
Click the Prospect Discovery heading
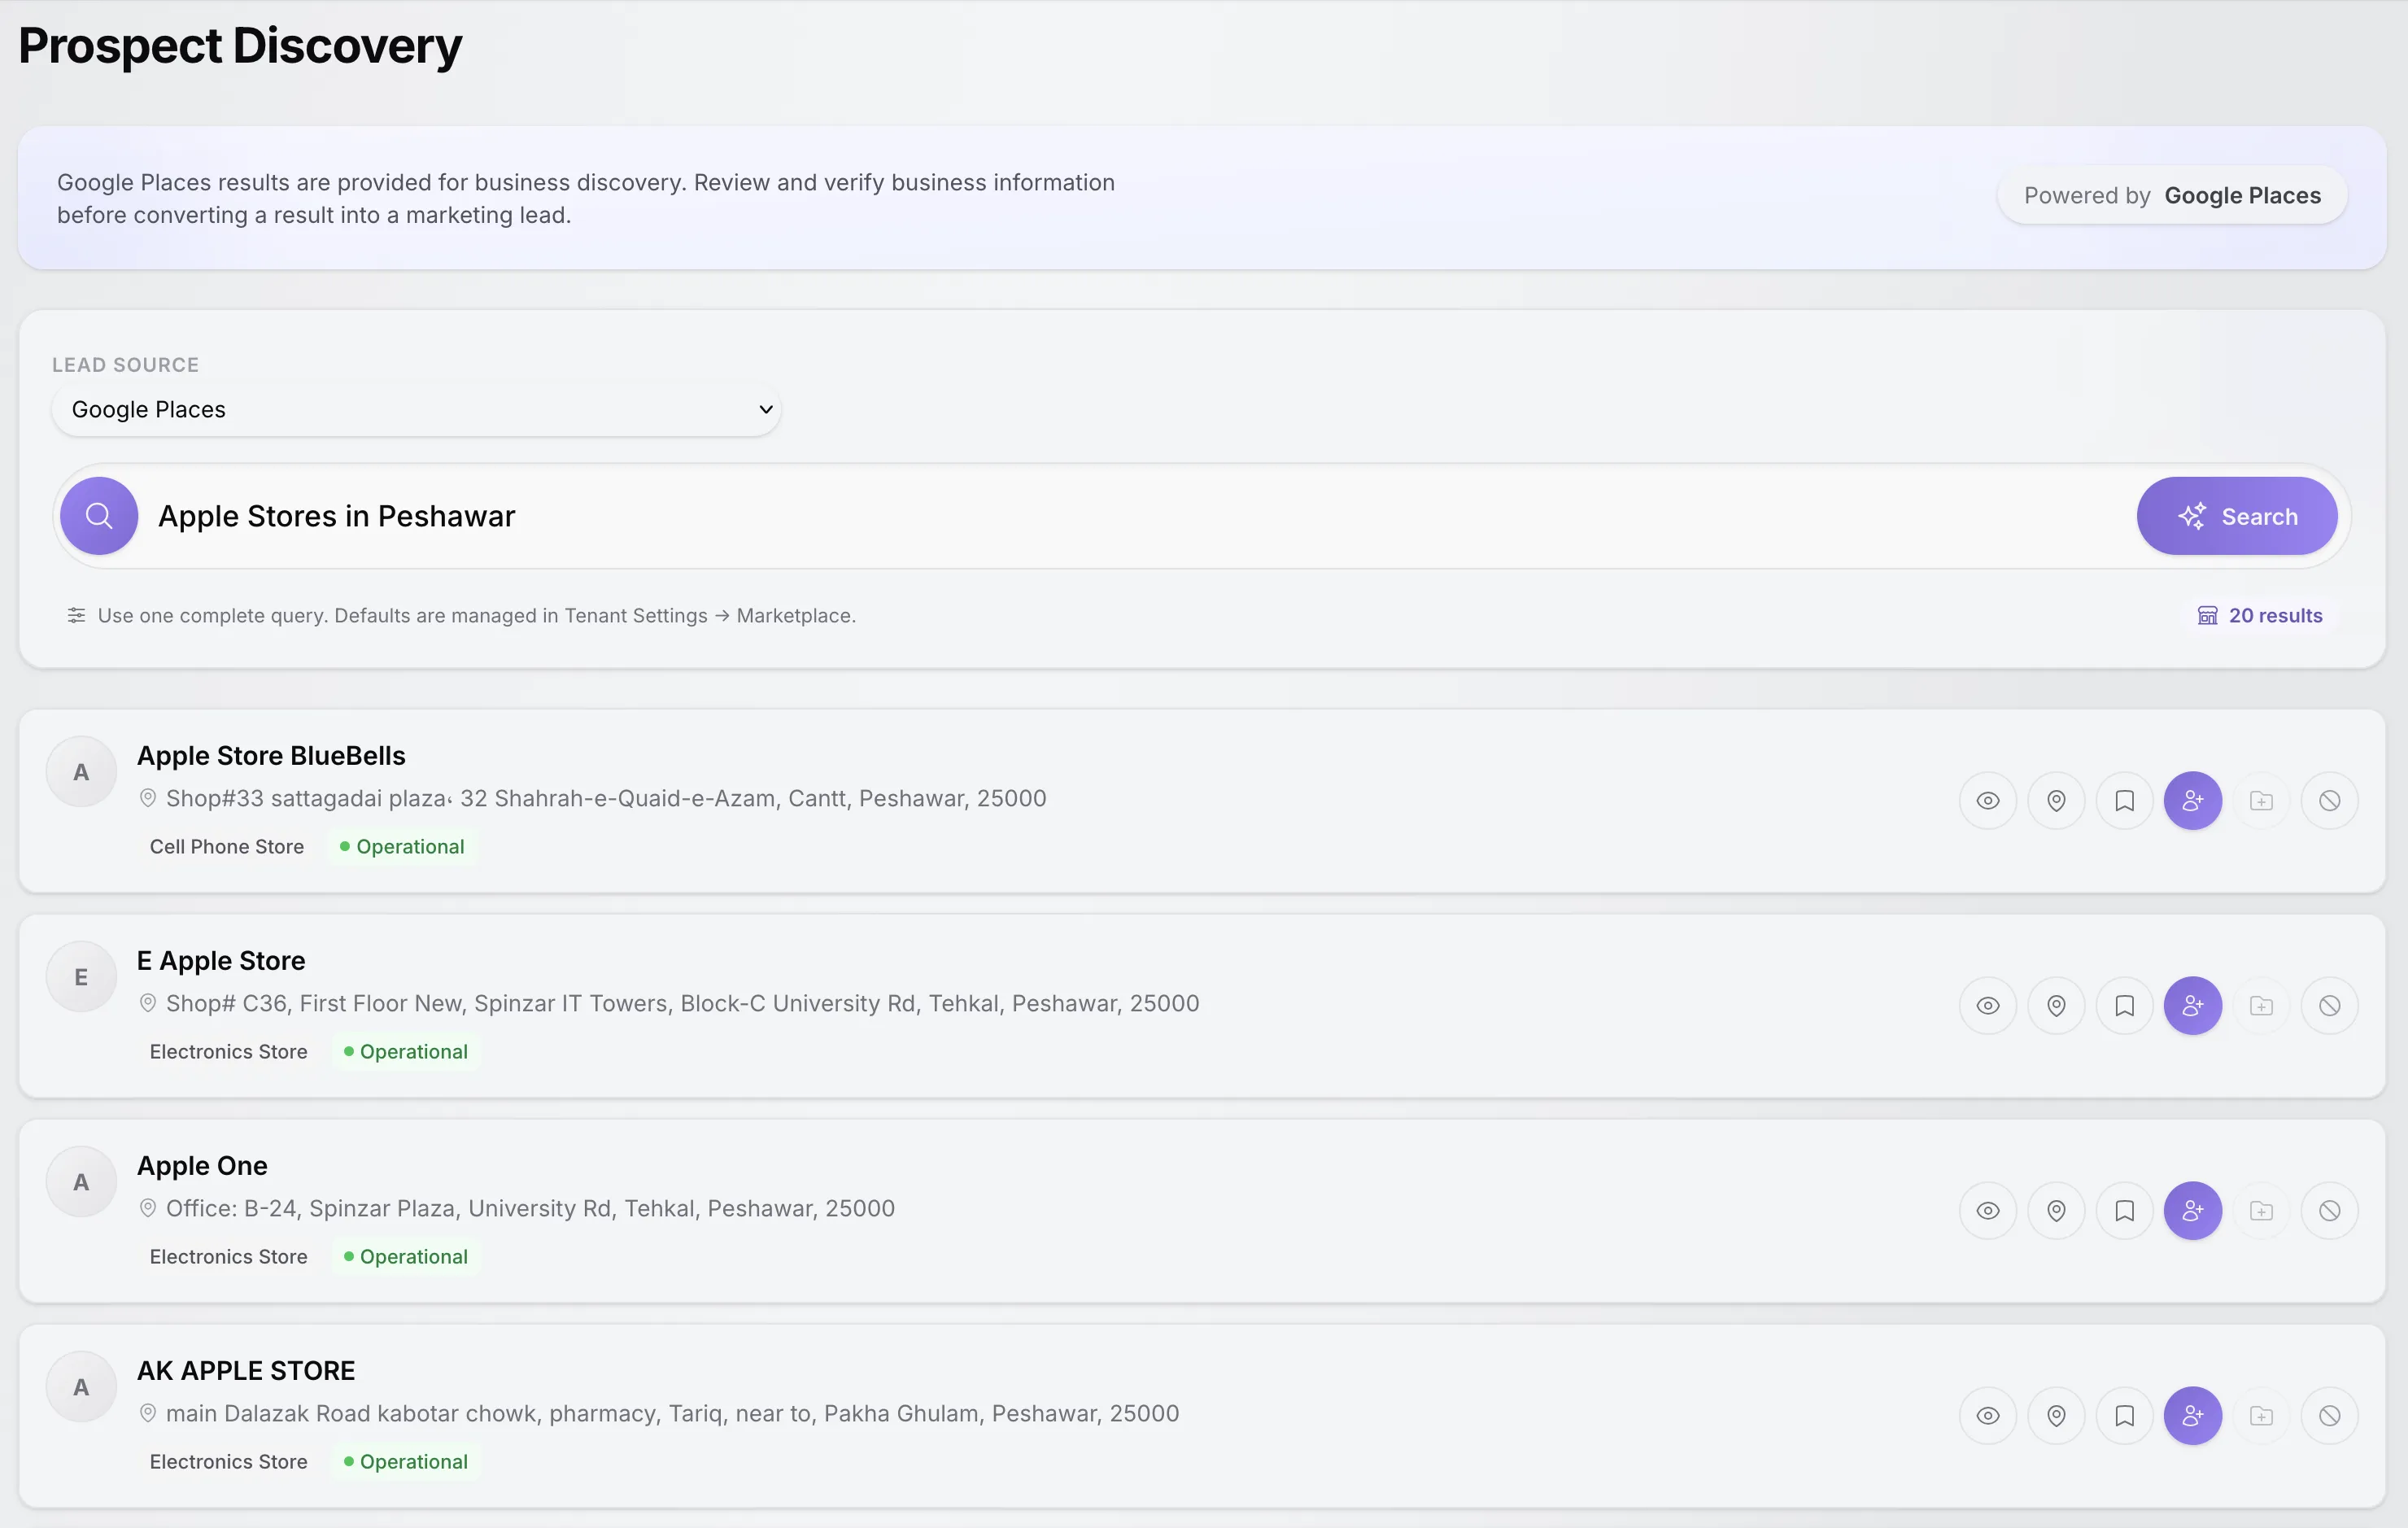click(240, 46)
